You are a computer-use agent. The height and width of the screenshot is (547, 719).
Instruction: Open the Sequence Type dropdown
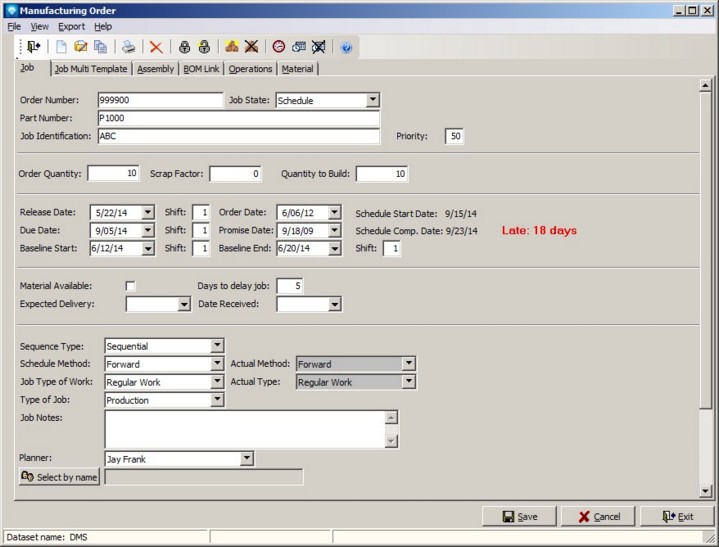click(x=217, y=346)
